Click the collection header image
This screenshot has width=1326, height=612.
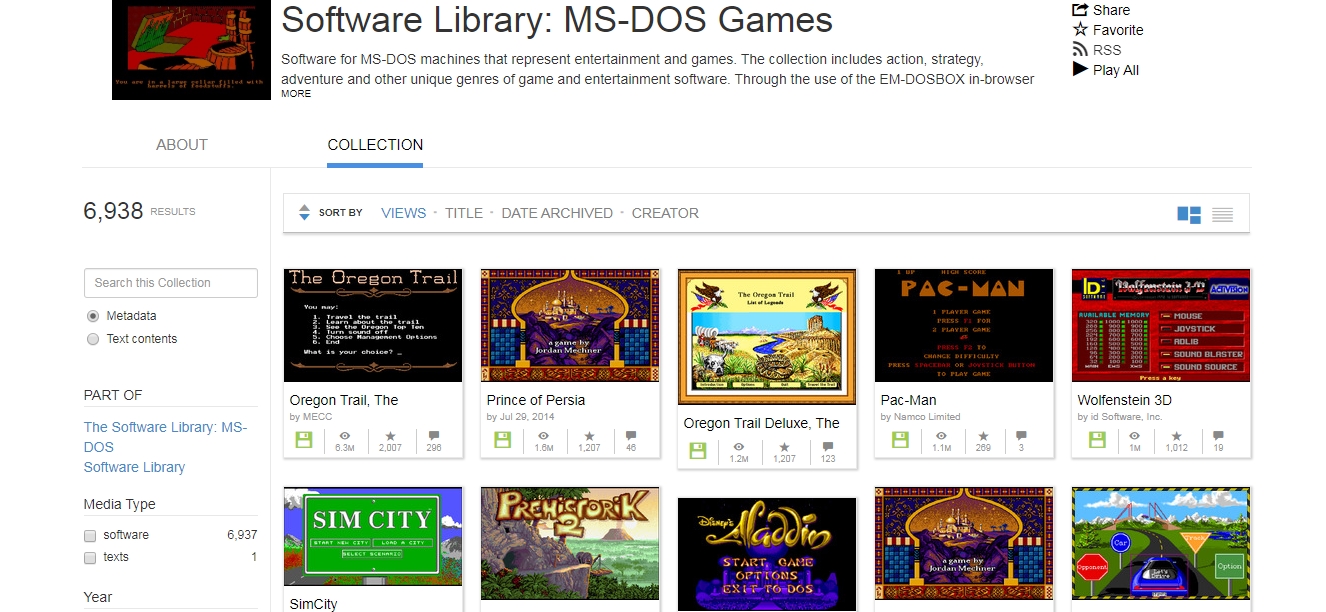point(191,50)
